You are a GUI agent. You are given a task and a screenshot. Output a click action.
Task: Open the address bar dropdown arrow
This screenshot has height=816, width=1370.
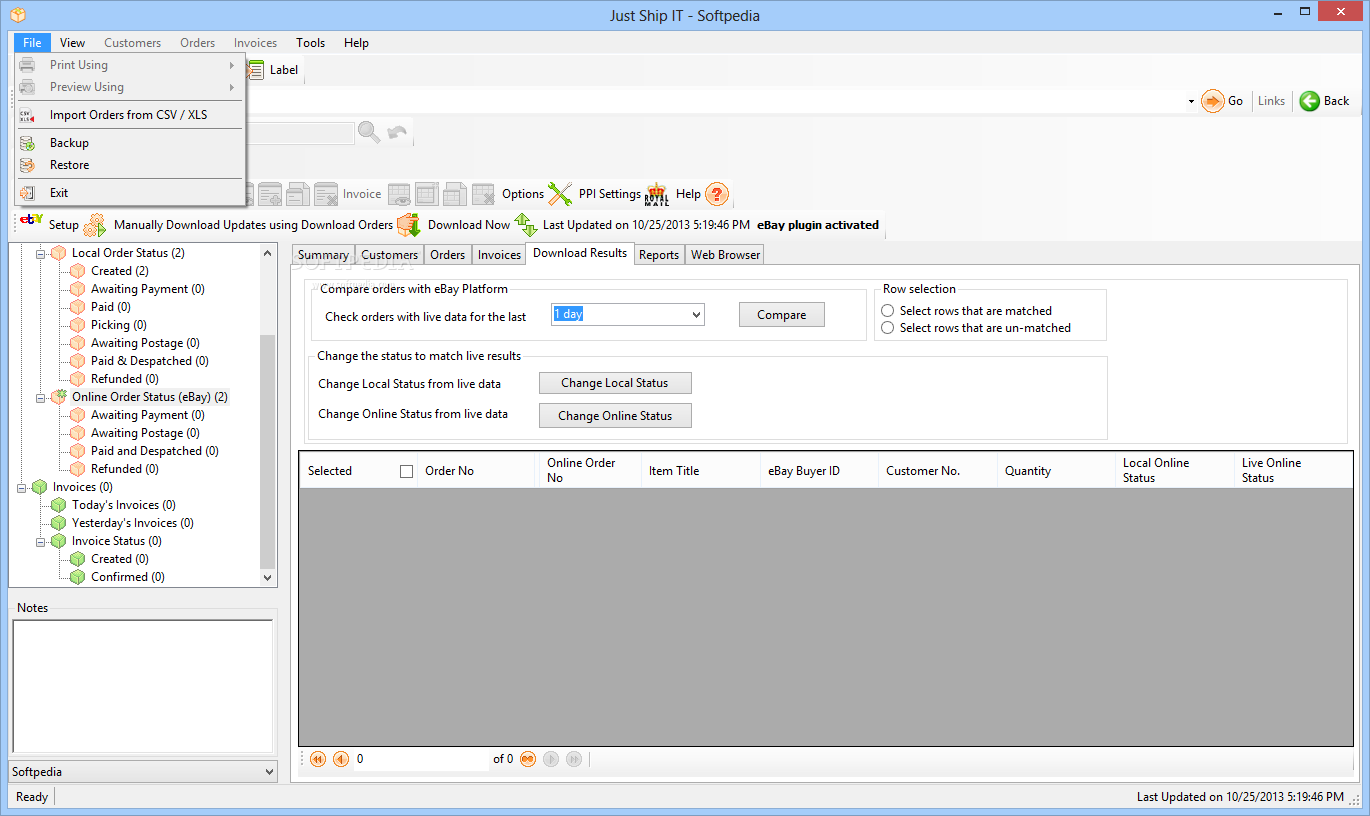pyautogui.click(x=1191, y=101)
